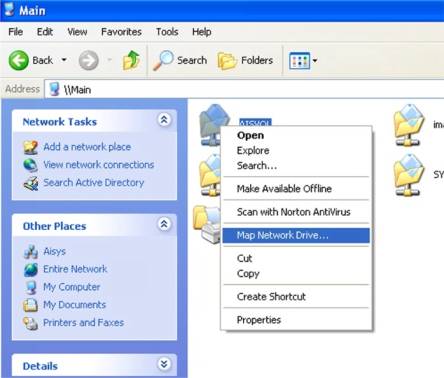The image size is (444, 378).
Task: Expand the Details panel
Action: click(x=164, y=364)
